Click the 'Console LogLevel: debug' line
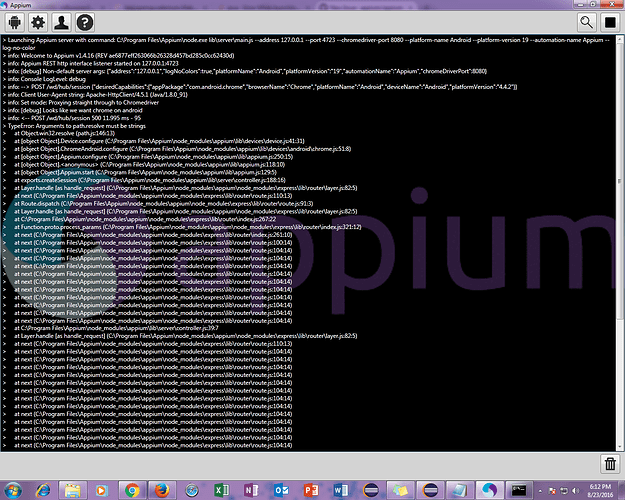 pyautogui.click(x=44, y=79)
